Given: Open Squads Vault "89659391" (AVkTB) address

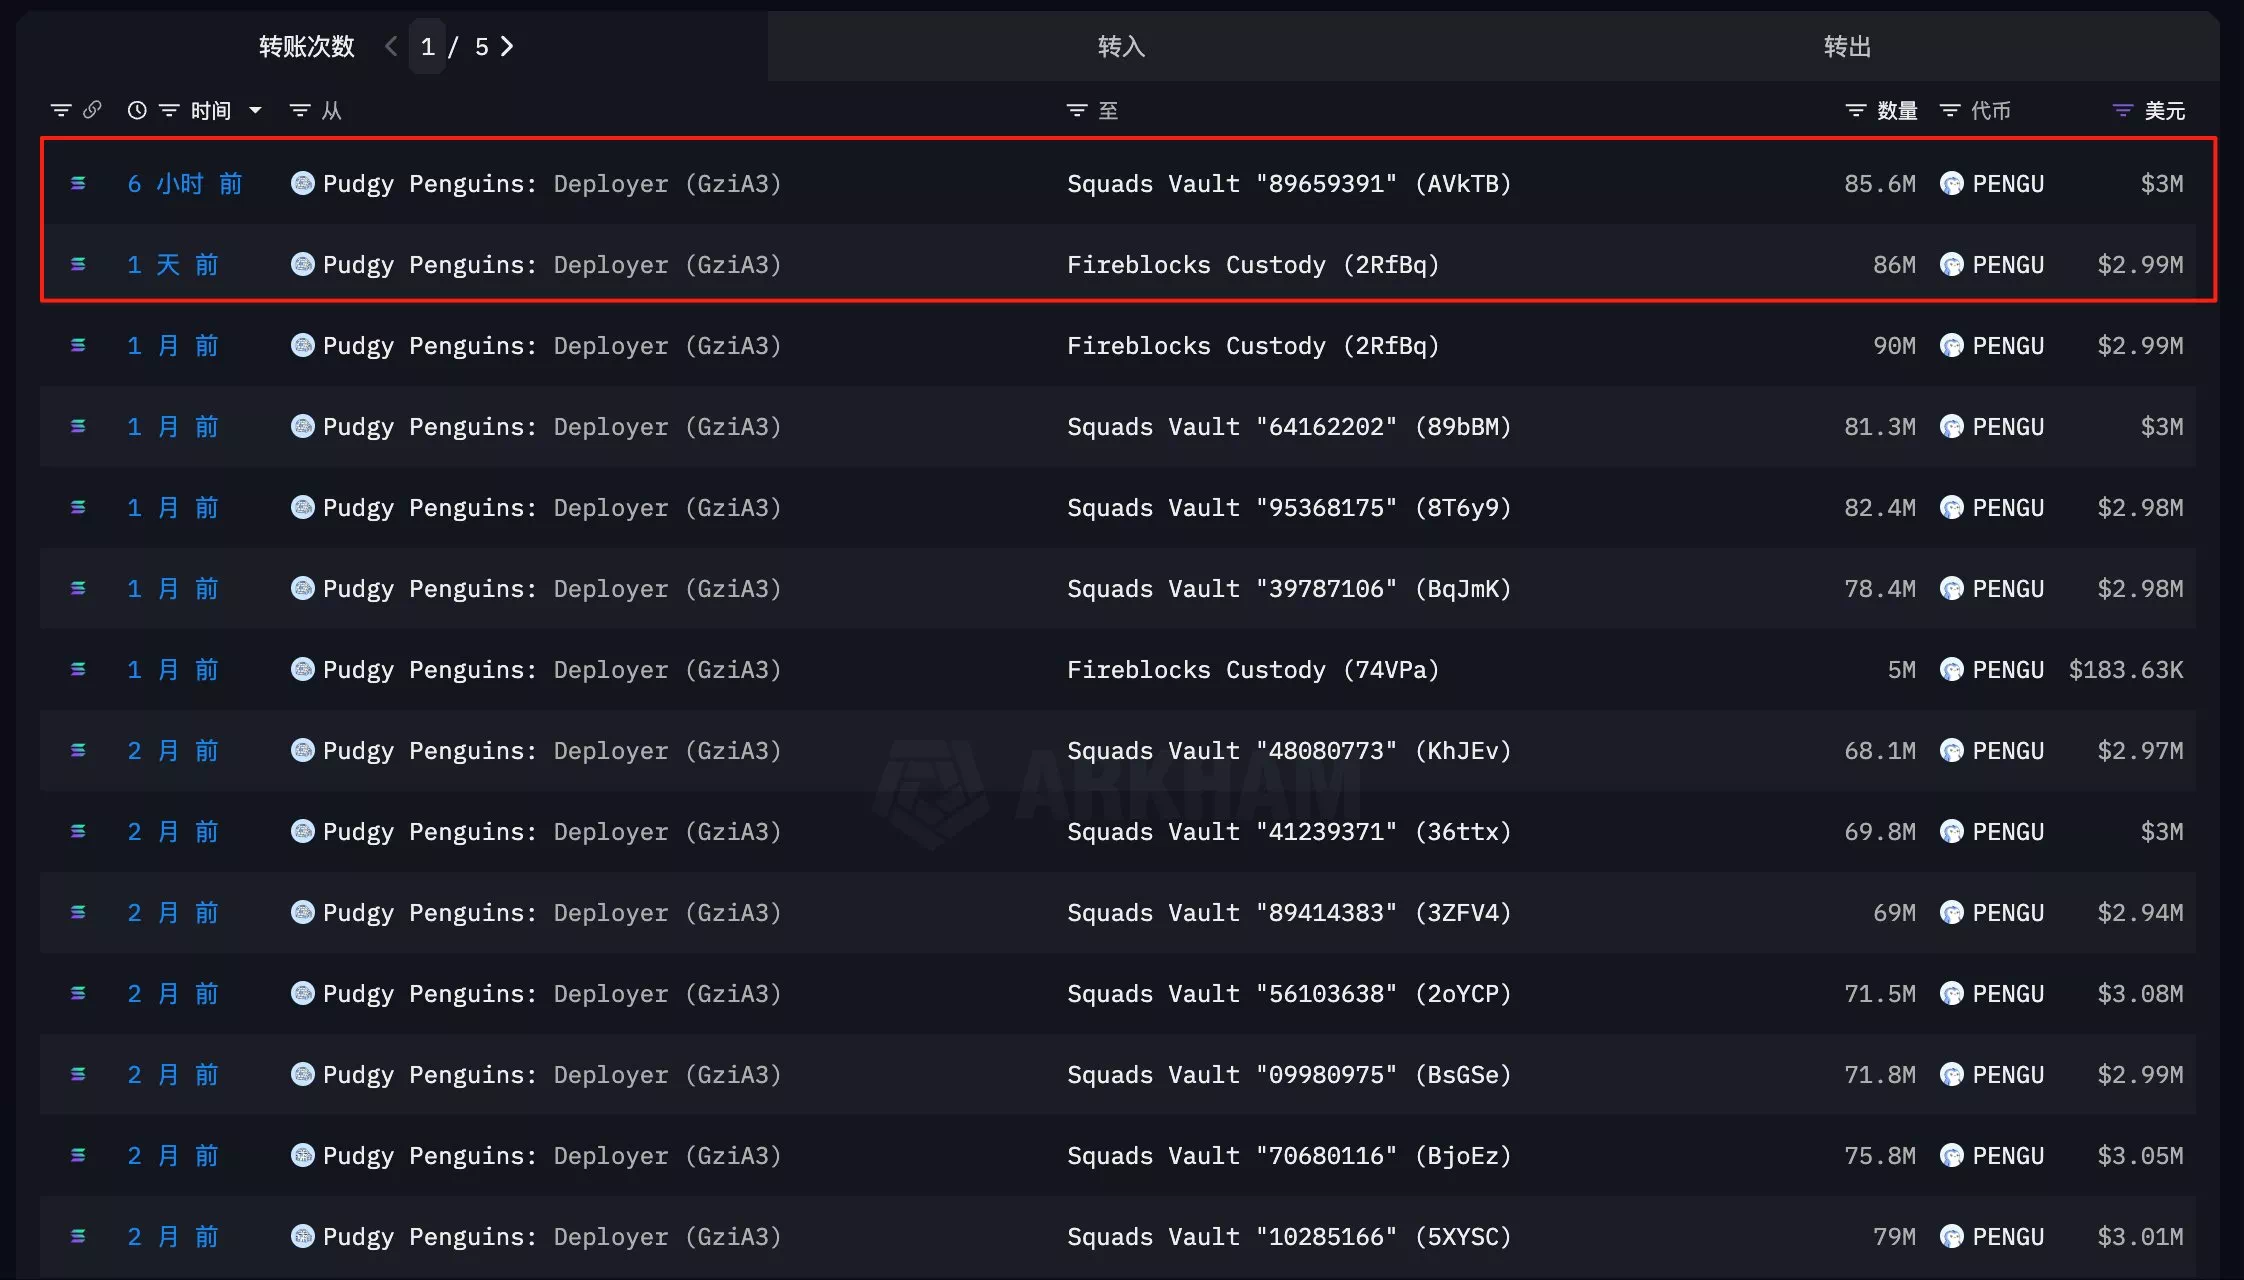Looking at the screenshot, I should click(x=1288, y=184).
